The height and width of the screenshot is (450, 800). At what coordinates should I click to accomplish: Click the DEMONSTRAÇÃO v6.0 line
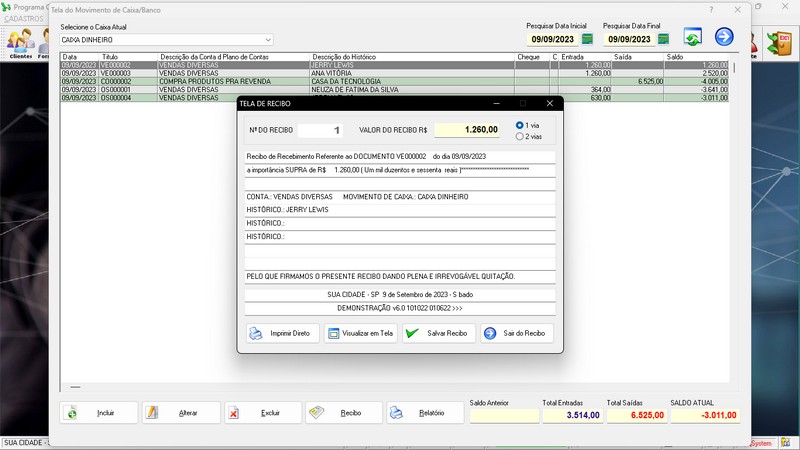400,308
